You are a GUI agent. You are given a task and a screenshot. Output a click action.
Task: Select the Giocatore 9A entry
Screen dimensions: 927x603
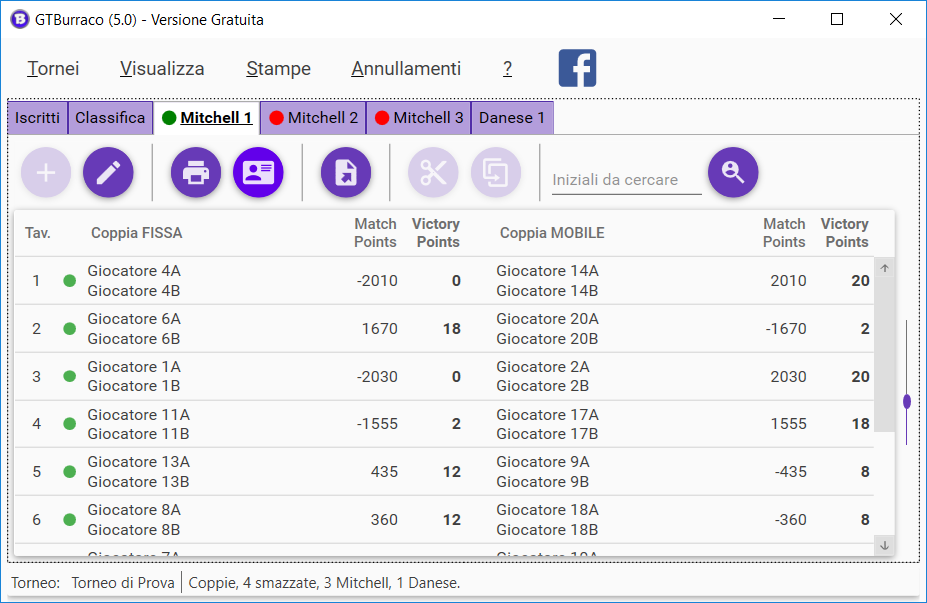pyautogui.click(x=543, y=462)
